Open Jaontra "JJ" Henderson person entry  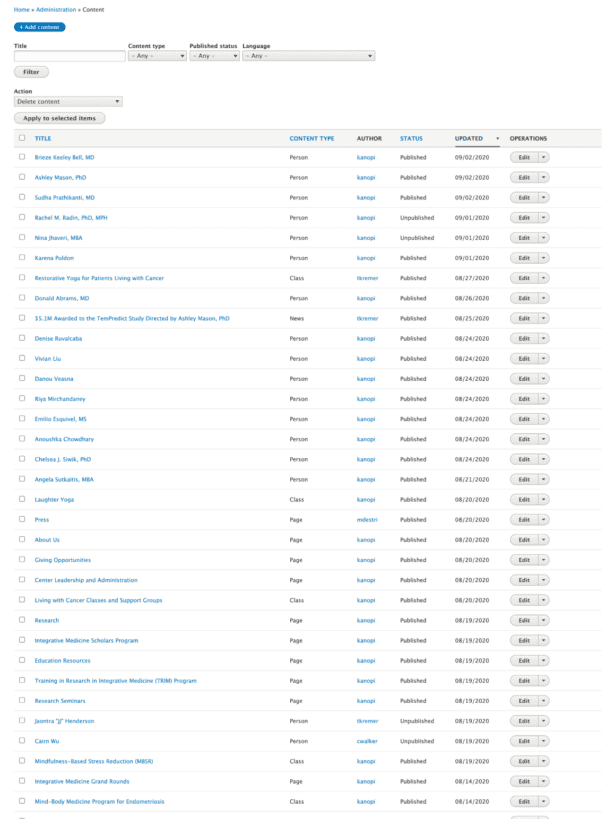[64, 721]
